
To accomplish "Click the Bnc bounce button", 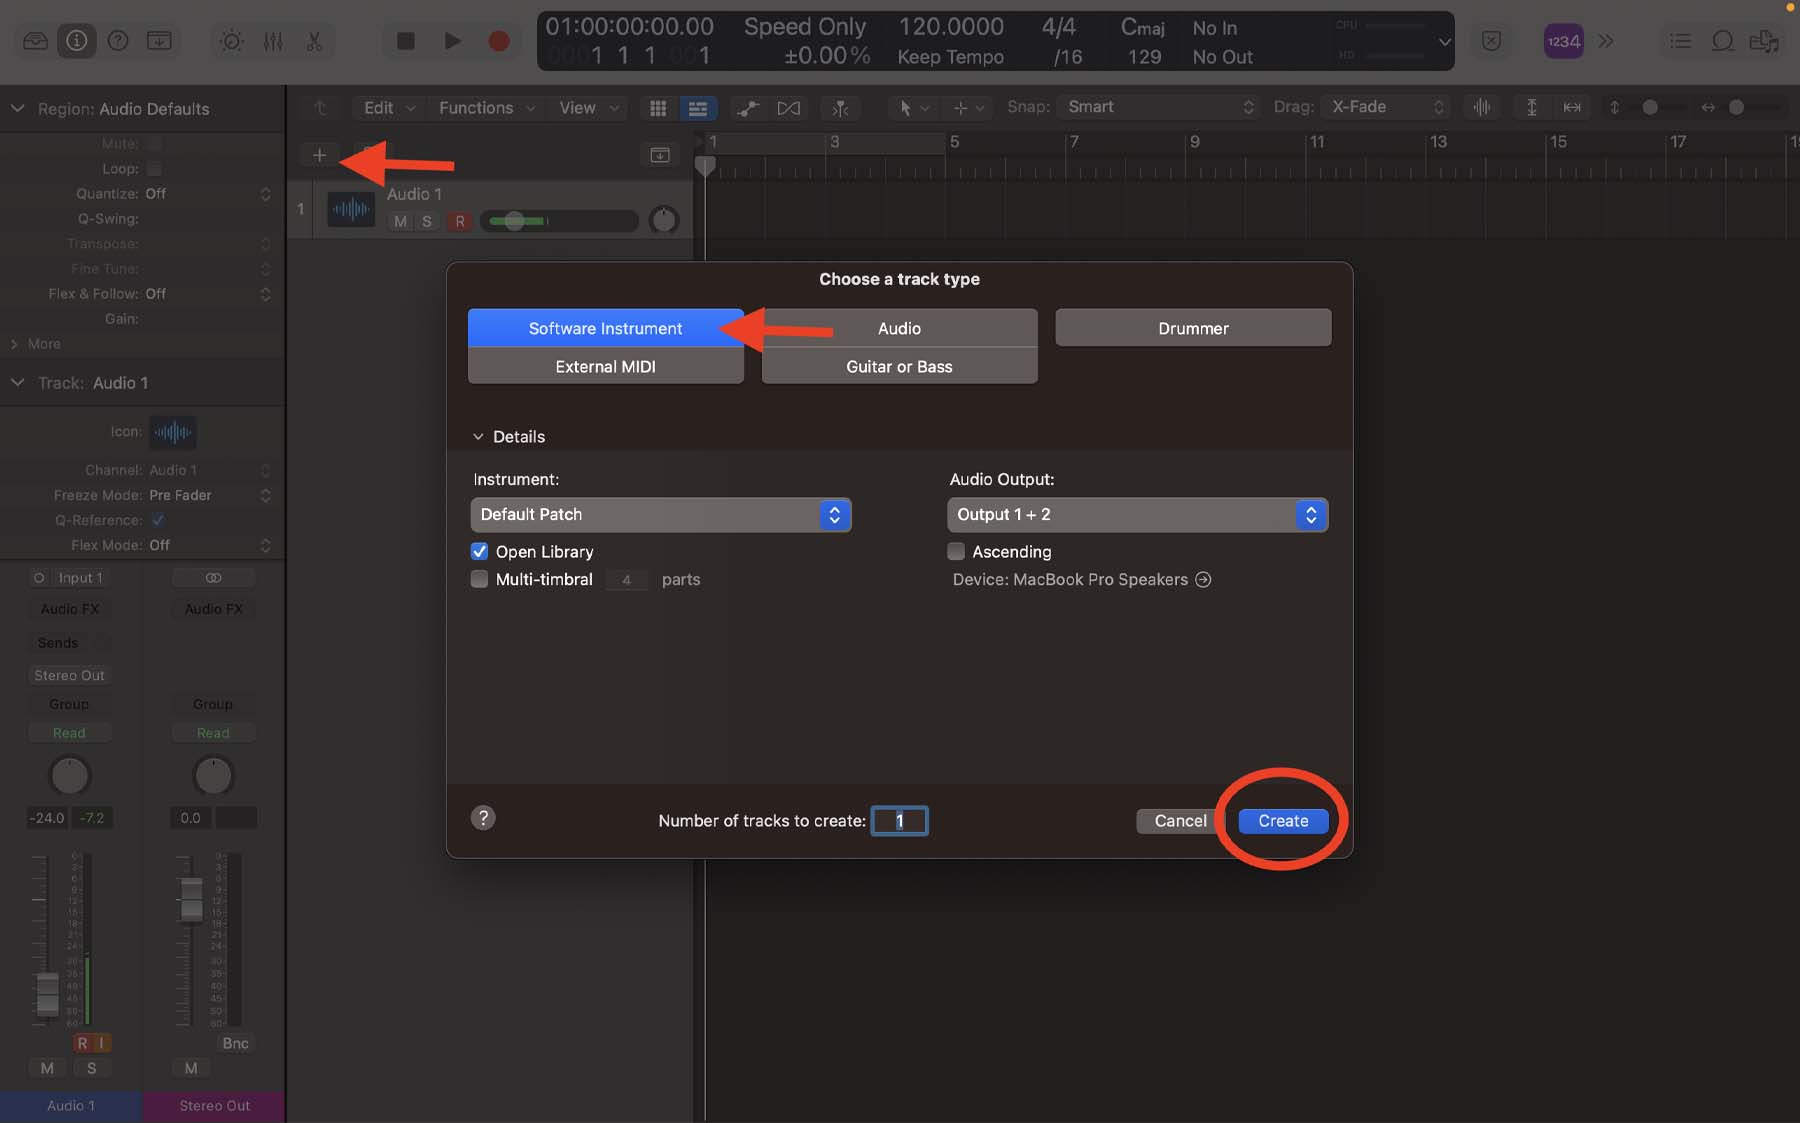I will point(235,1043).
